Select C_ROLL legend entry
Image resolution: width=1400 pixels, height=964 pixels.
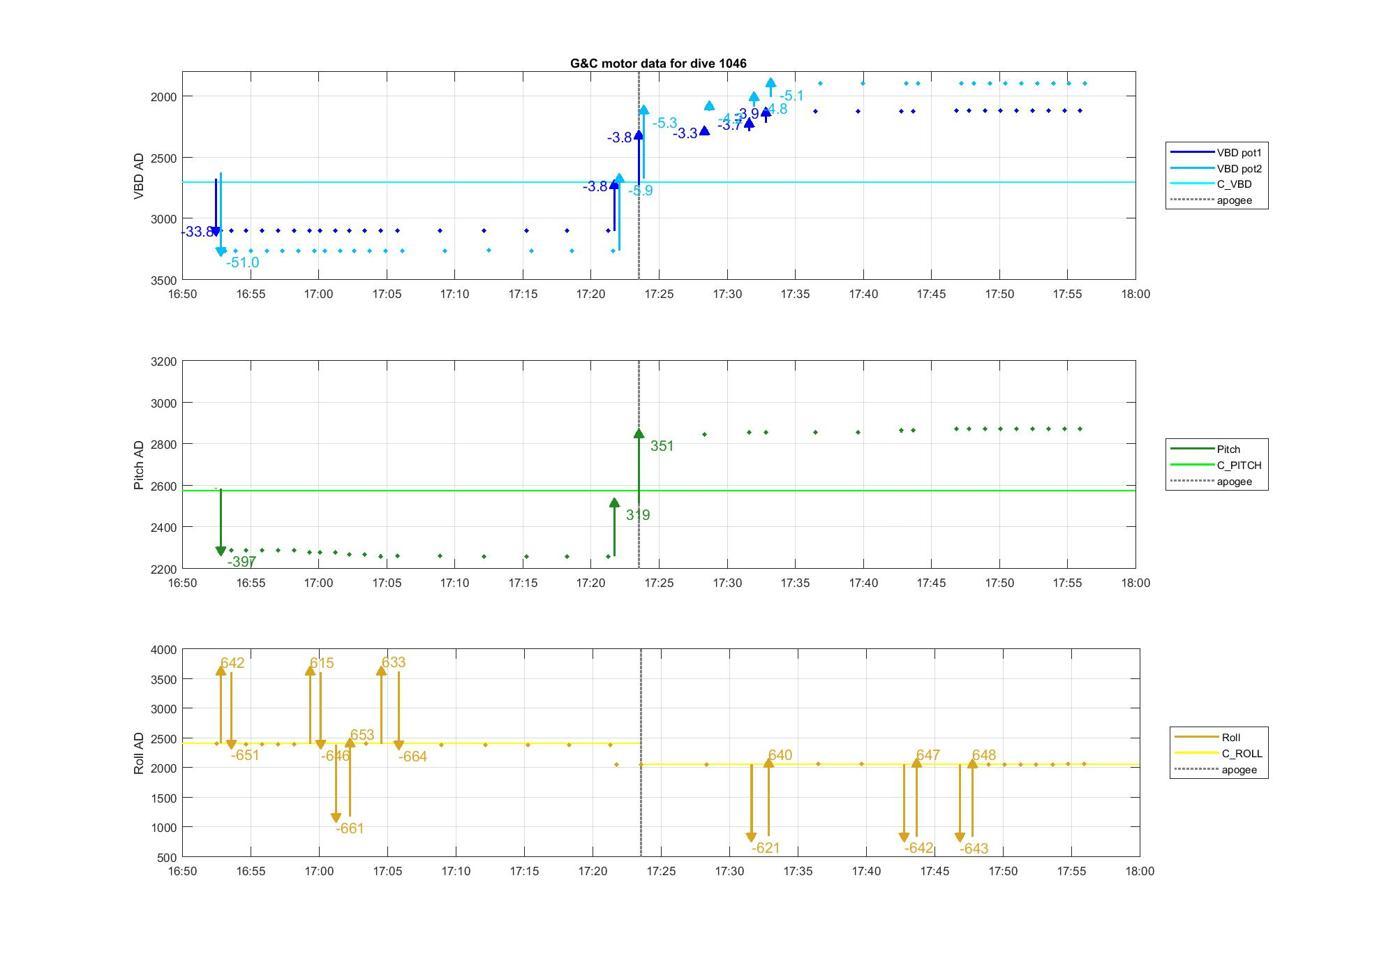point(1218,753)
